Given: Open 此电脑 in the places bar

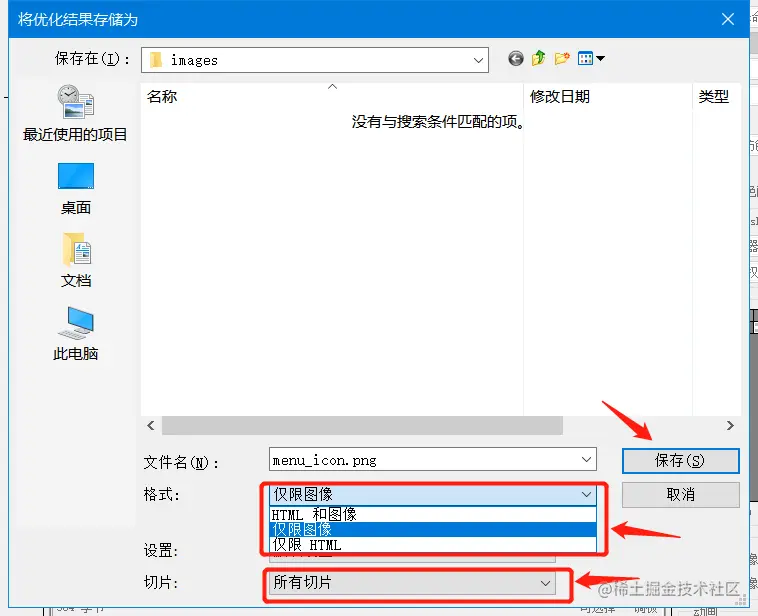Looking at the screenshot, I should [76, 334].
